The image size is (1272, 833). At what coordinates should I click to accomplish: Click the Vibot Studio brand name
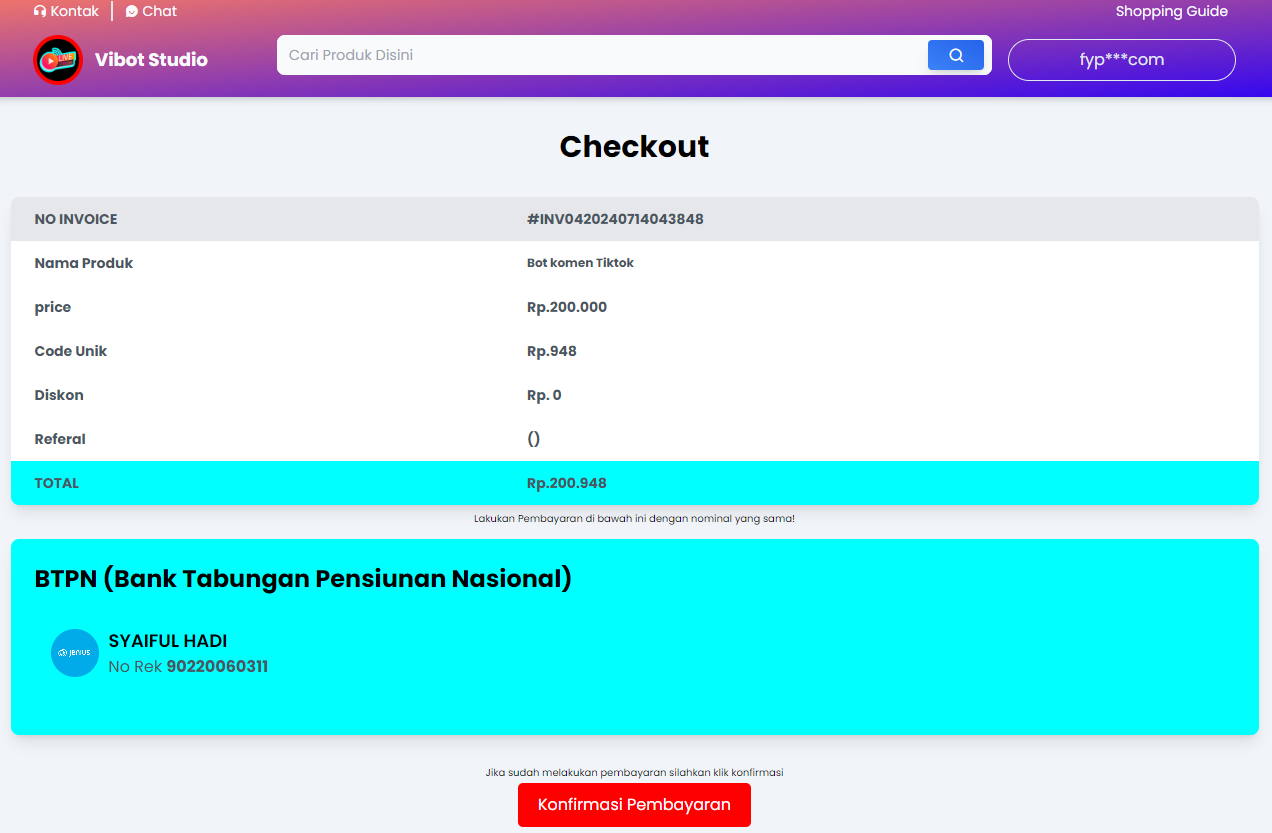point(151,60)
